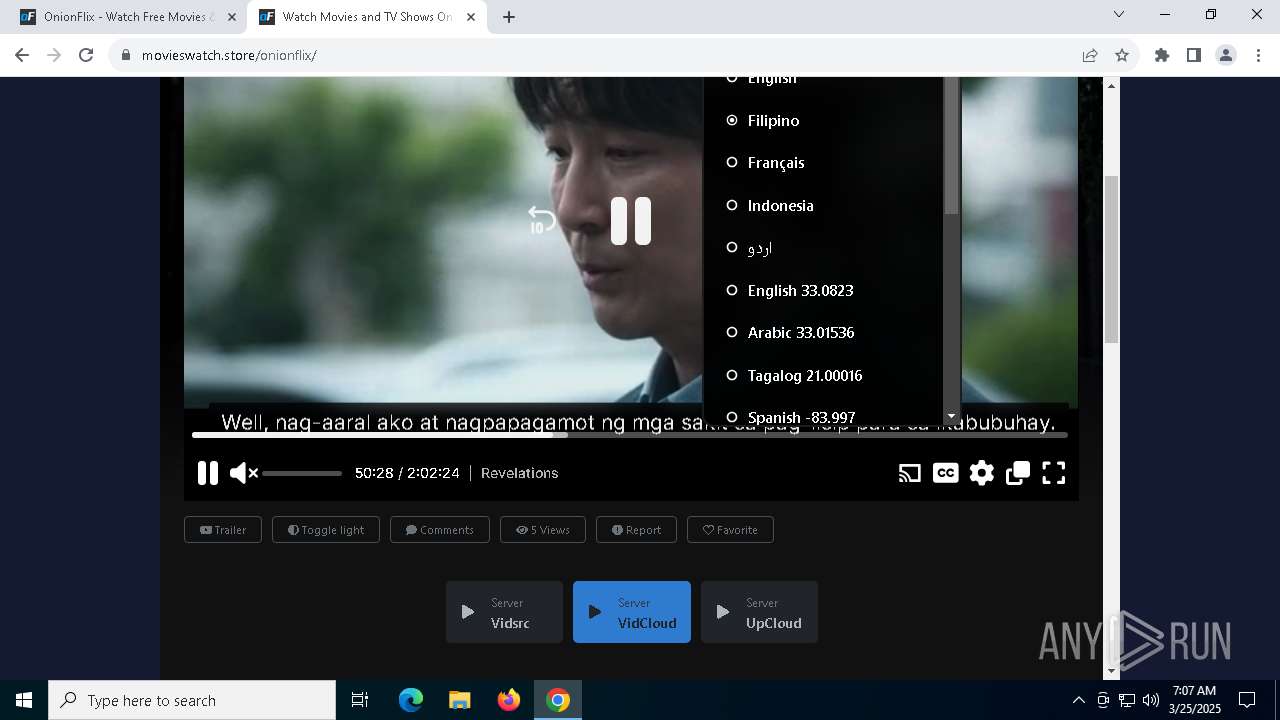Click the subtitle list scrollbar thumb

click(x=951, y=146)
